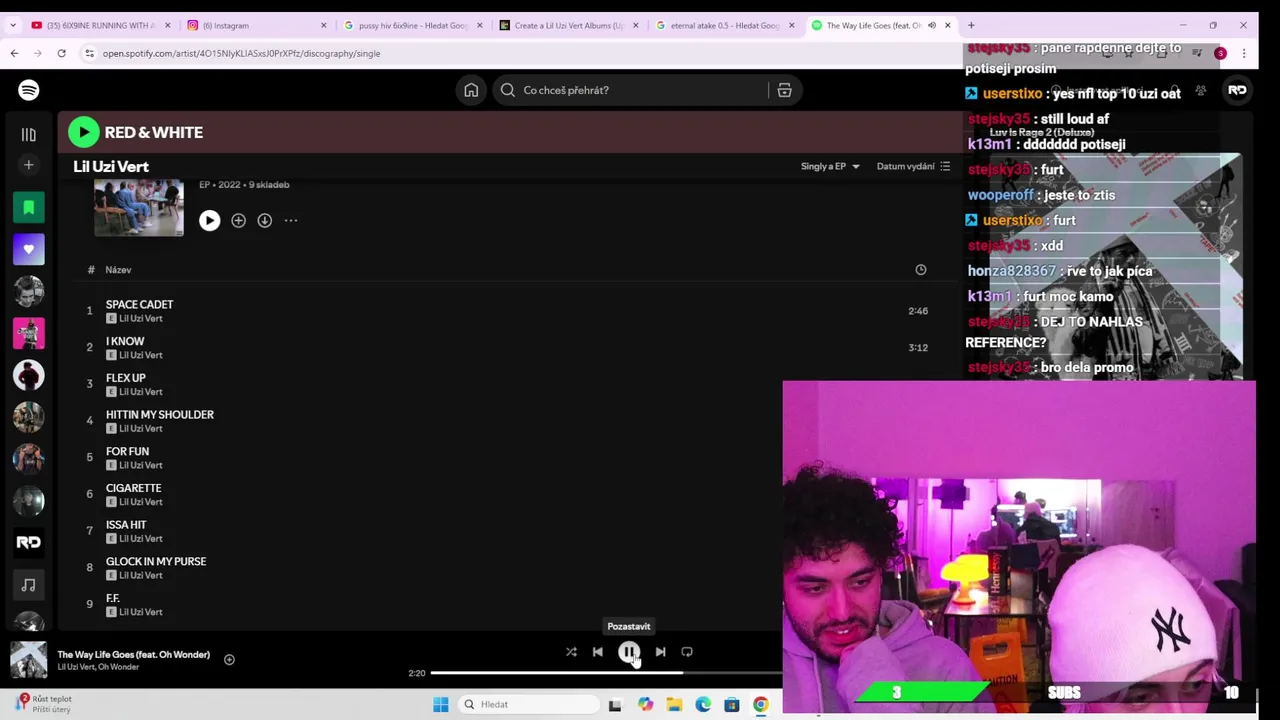Add current song to Liked Songs
This screenshot has height=720, width=1280.
pyautogui.click(x=229, y=659)
